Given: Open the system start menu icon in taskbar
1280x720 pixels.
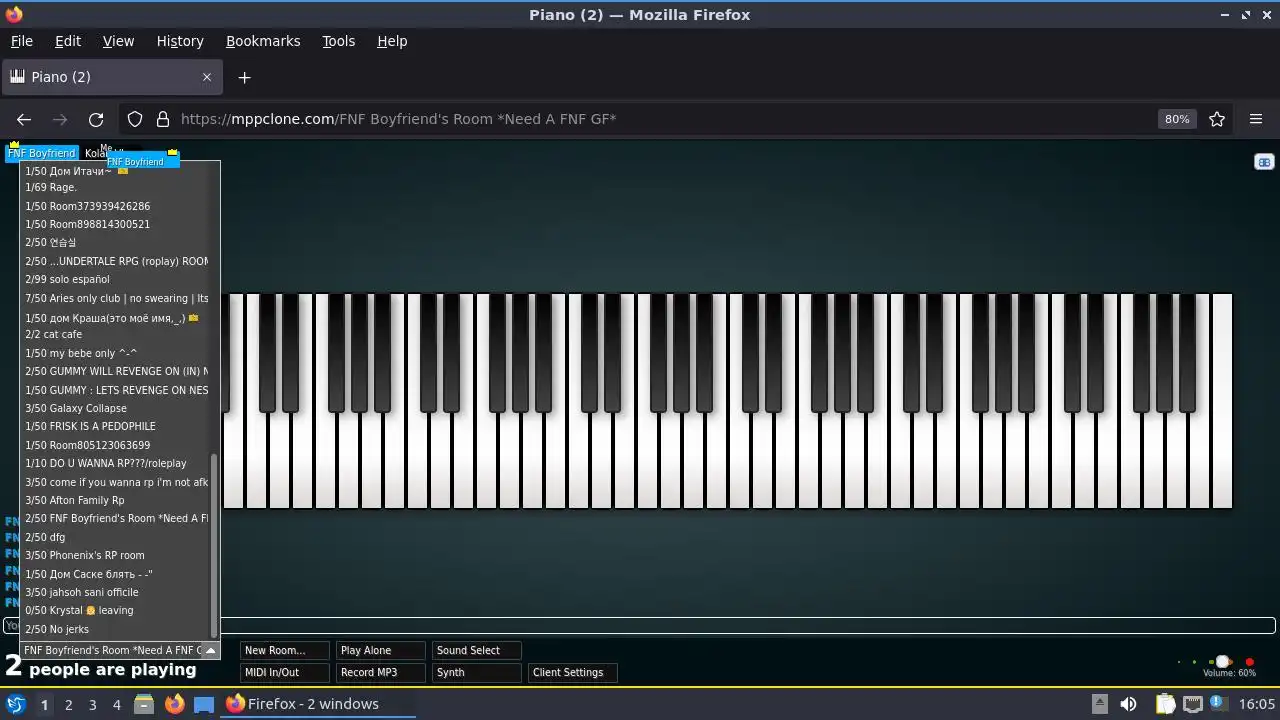Looking at the screenshot, I should click(x=15, y=704).
